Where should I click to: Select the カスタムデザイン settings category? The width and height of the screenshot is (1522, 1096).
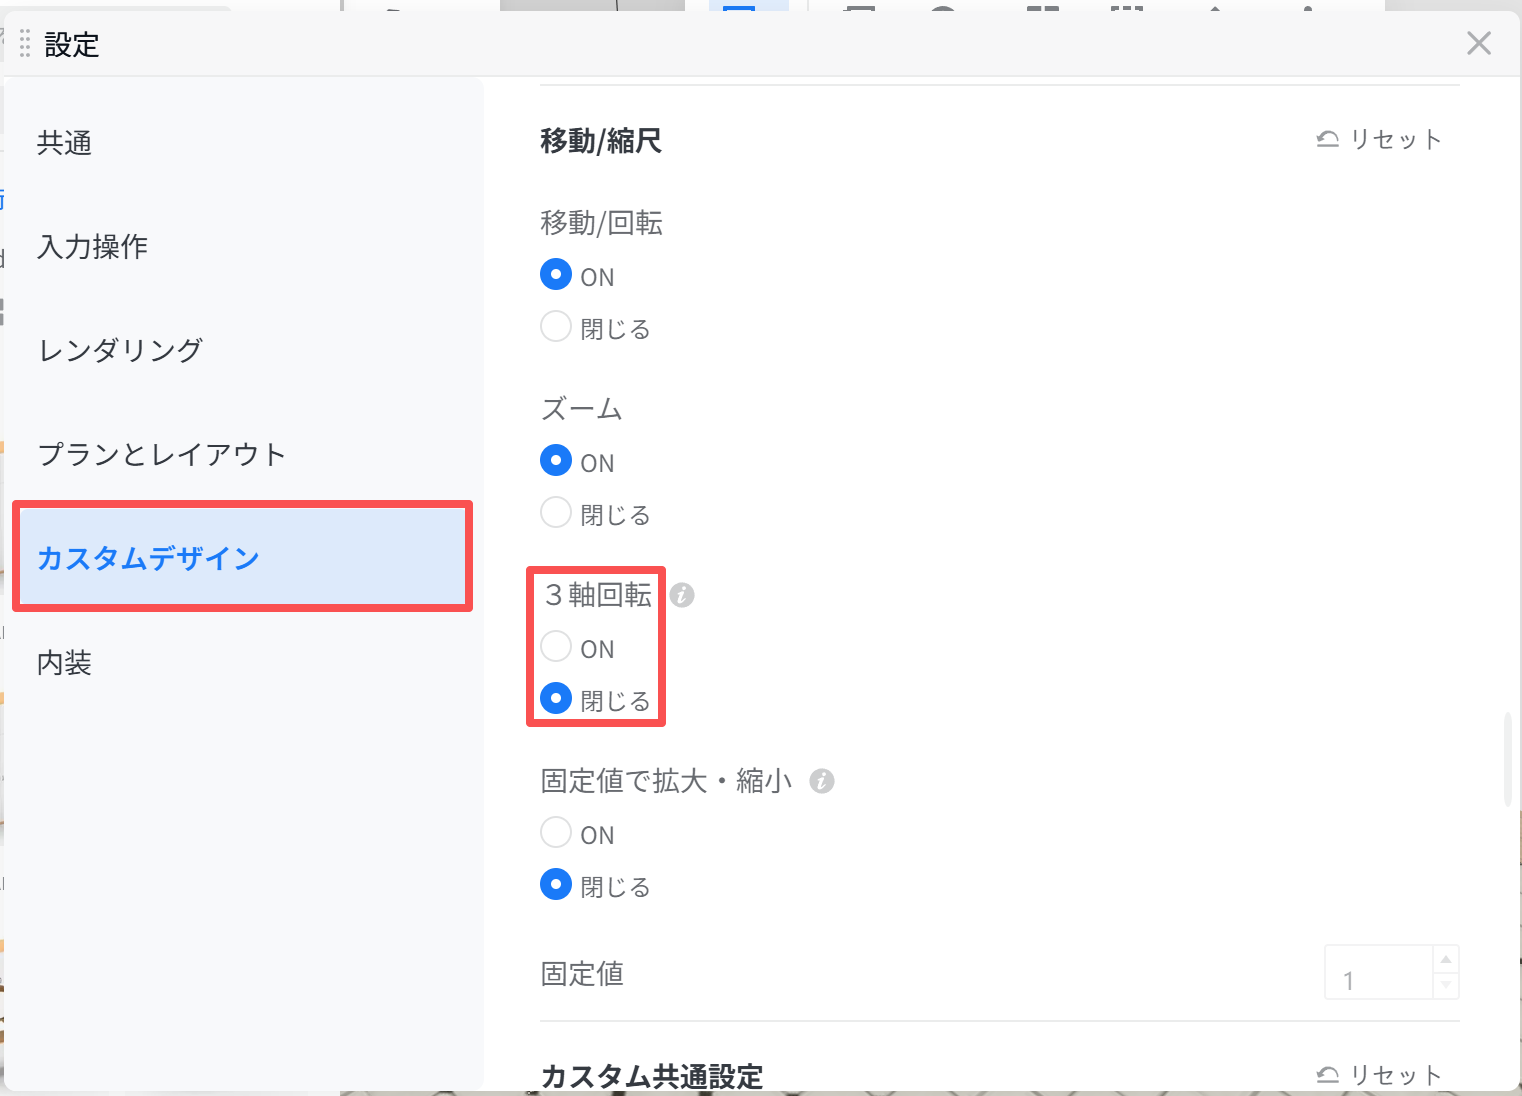pos(242,557)
